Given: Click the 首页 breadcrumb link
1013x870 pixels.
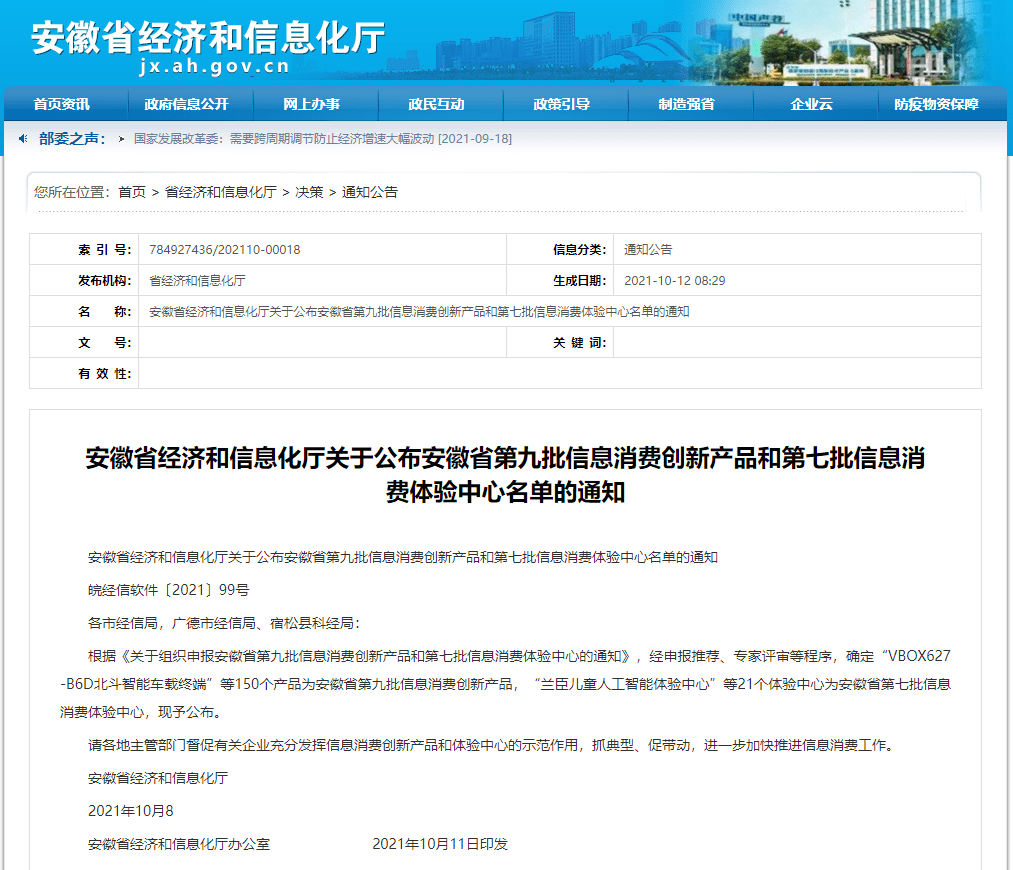Looking at the screenshot, I should pos(131,192).
